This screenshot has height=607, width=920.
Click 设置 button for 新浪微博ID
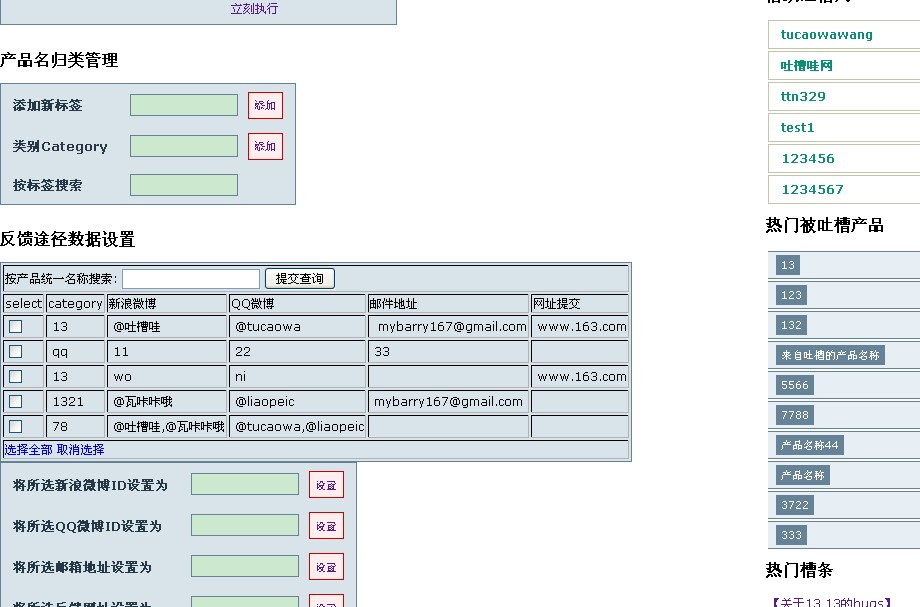(x=326, y=485)
